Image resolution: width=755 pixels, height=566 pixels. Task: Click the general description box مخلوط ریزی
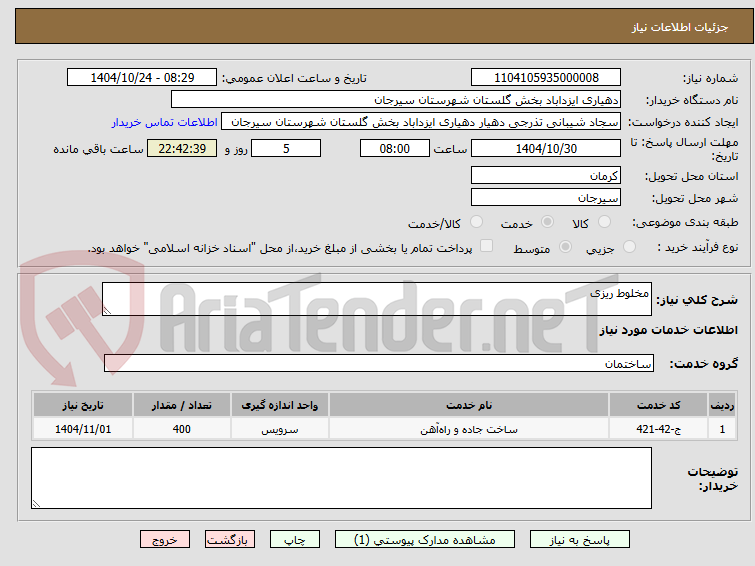click(x=377, y=299)
